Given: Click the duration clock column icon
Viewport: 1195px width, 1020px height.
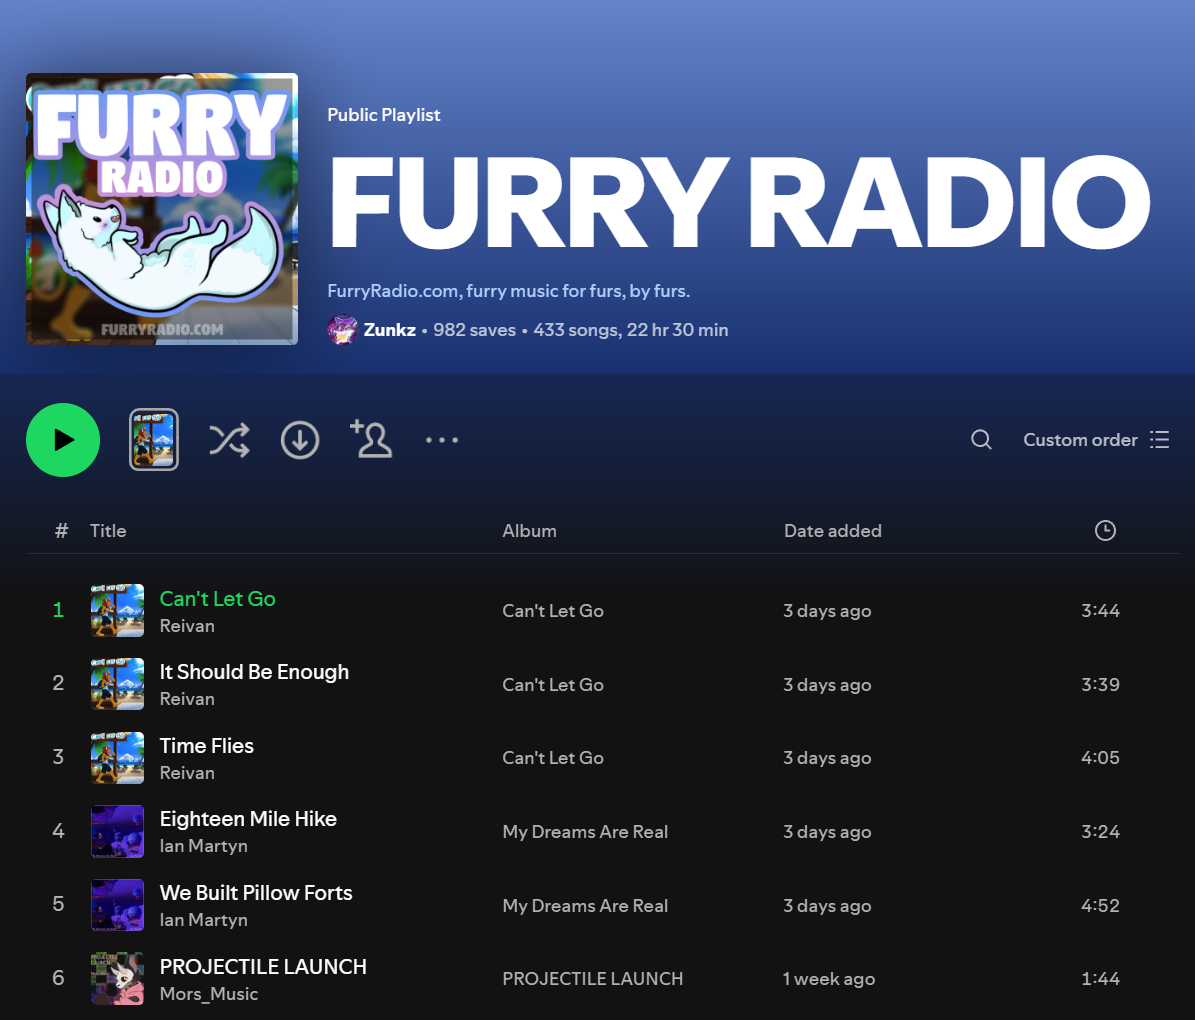Looking at the screenshot, I should point(1105,531).
